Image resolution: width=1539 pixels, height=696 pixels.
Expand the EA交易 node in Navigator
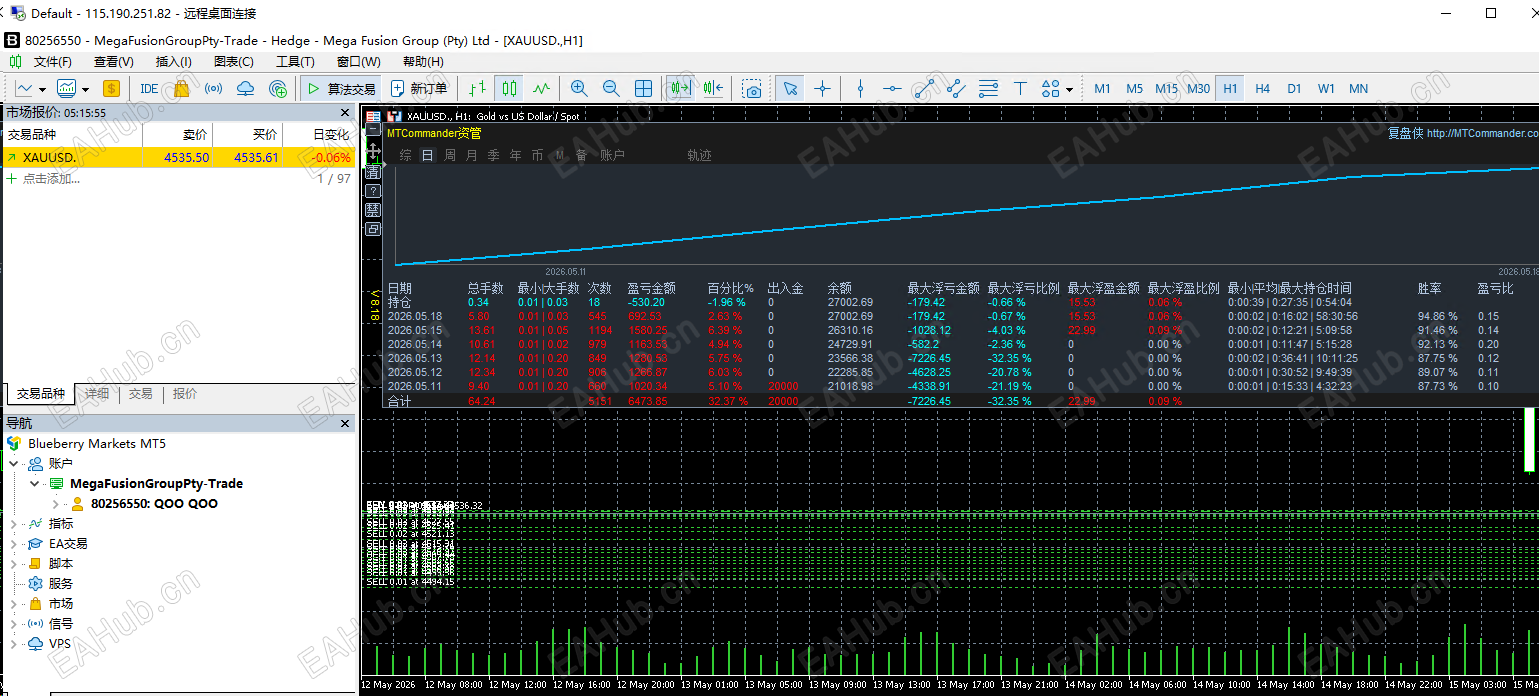(14, 544)
